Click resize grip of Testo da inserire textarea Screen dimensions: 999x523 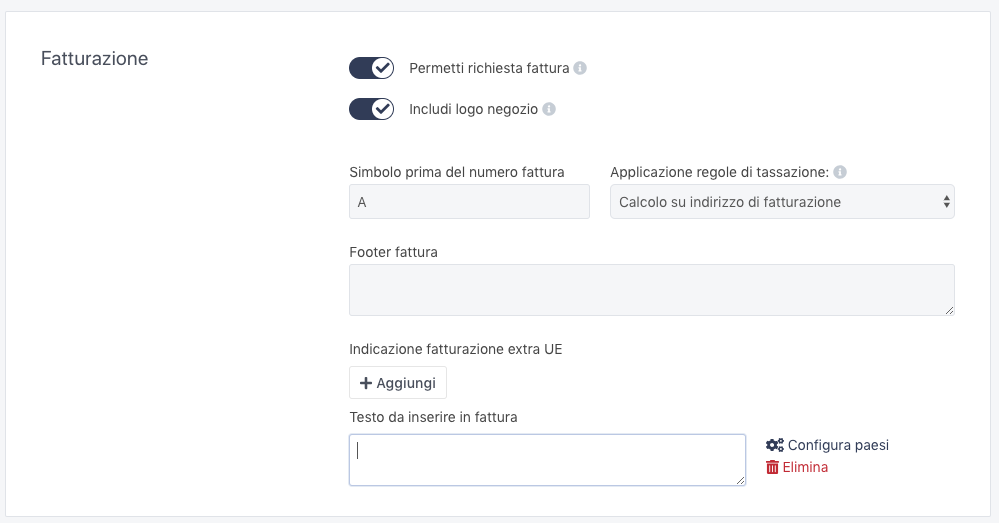740,480
